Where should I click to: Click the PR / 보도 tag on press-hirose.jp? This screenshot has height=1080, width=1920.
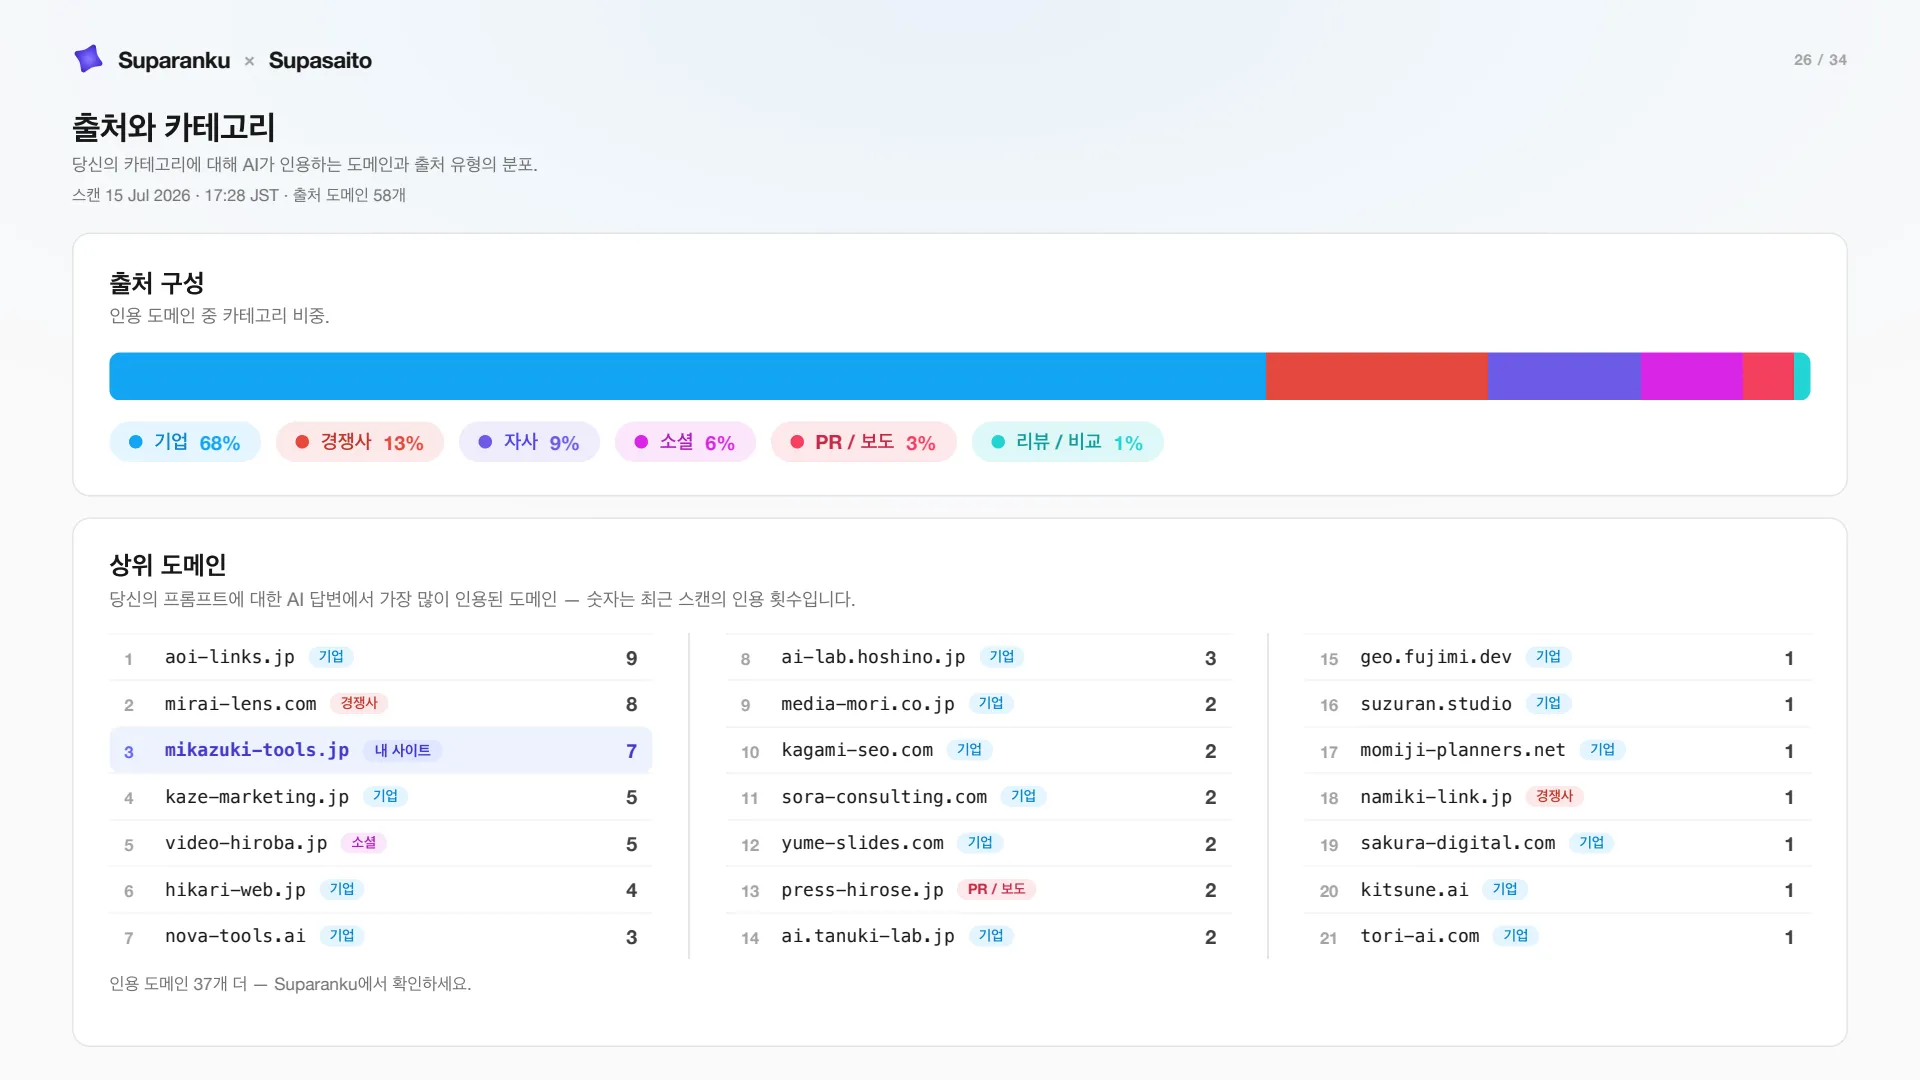[996, 889]
